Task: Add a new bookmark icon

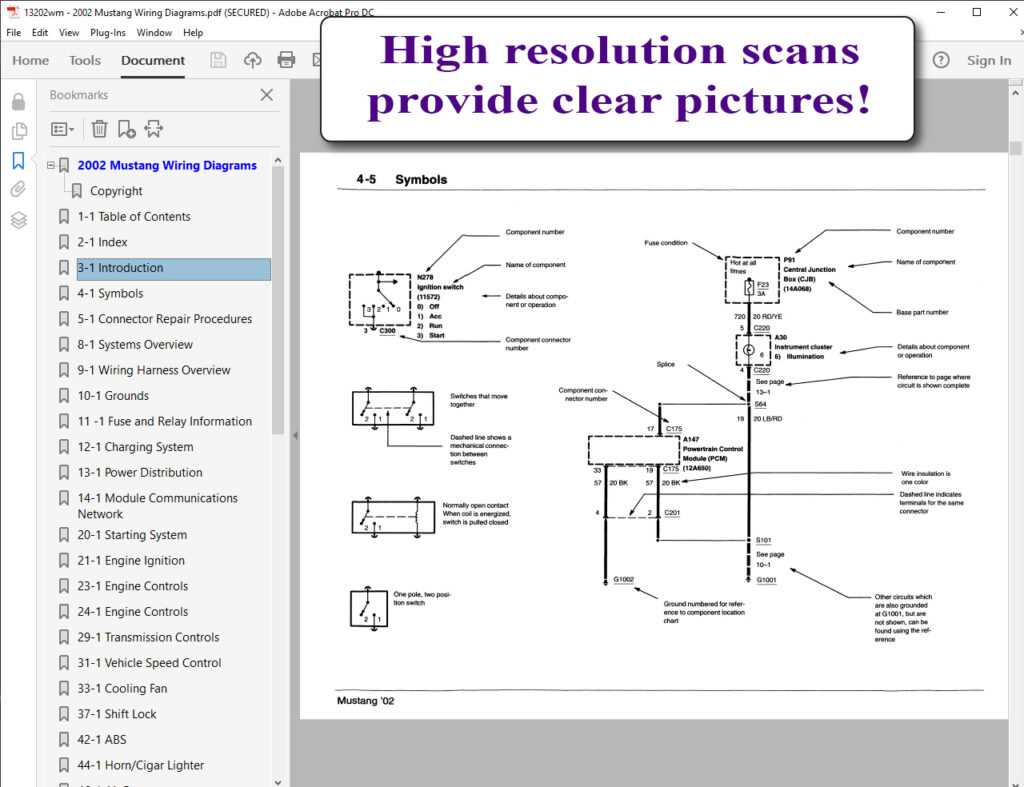Action: tap(126, 129)
